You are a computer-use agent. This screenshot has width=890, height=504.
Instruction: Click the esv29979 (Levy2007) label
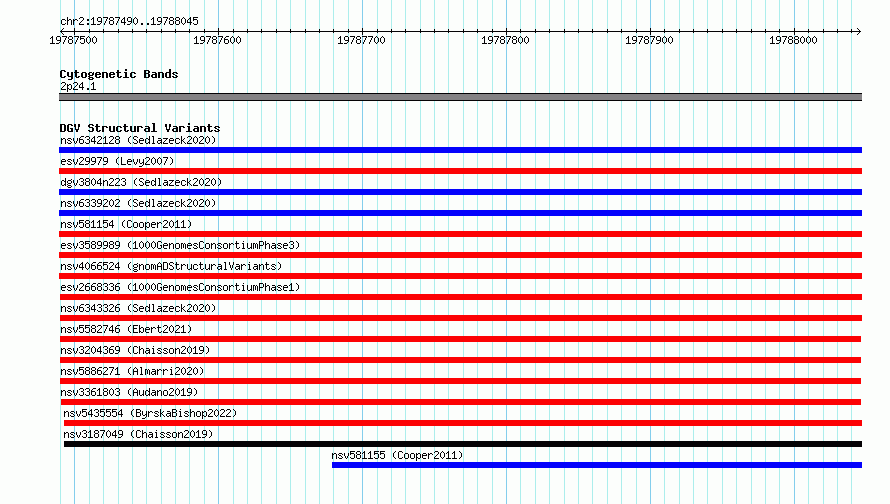pos(117,161)
